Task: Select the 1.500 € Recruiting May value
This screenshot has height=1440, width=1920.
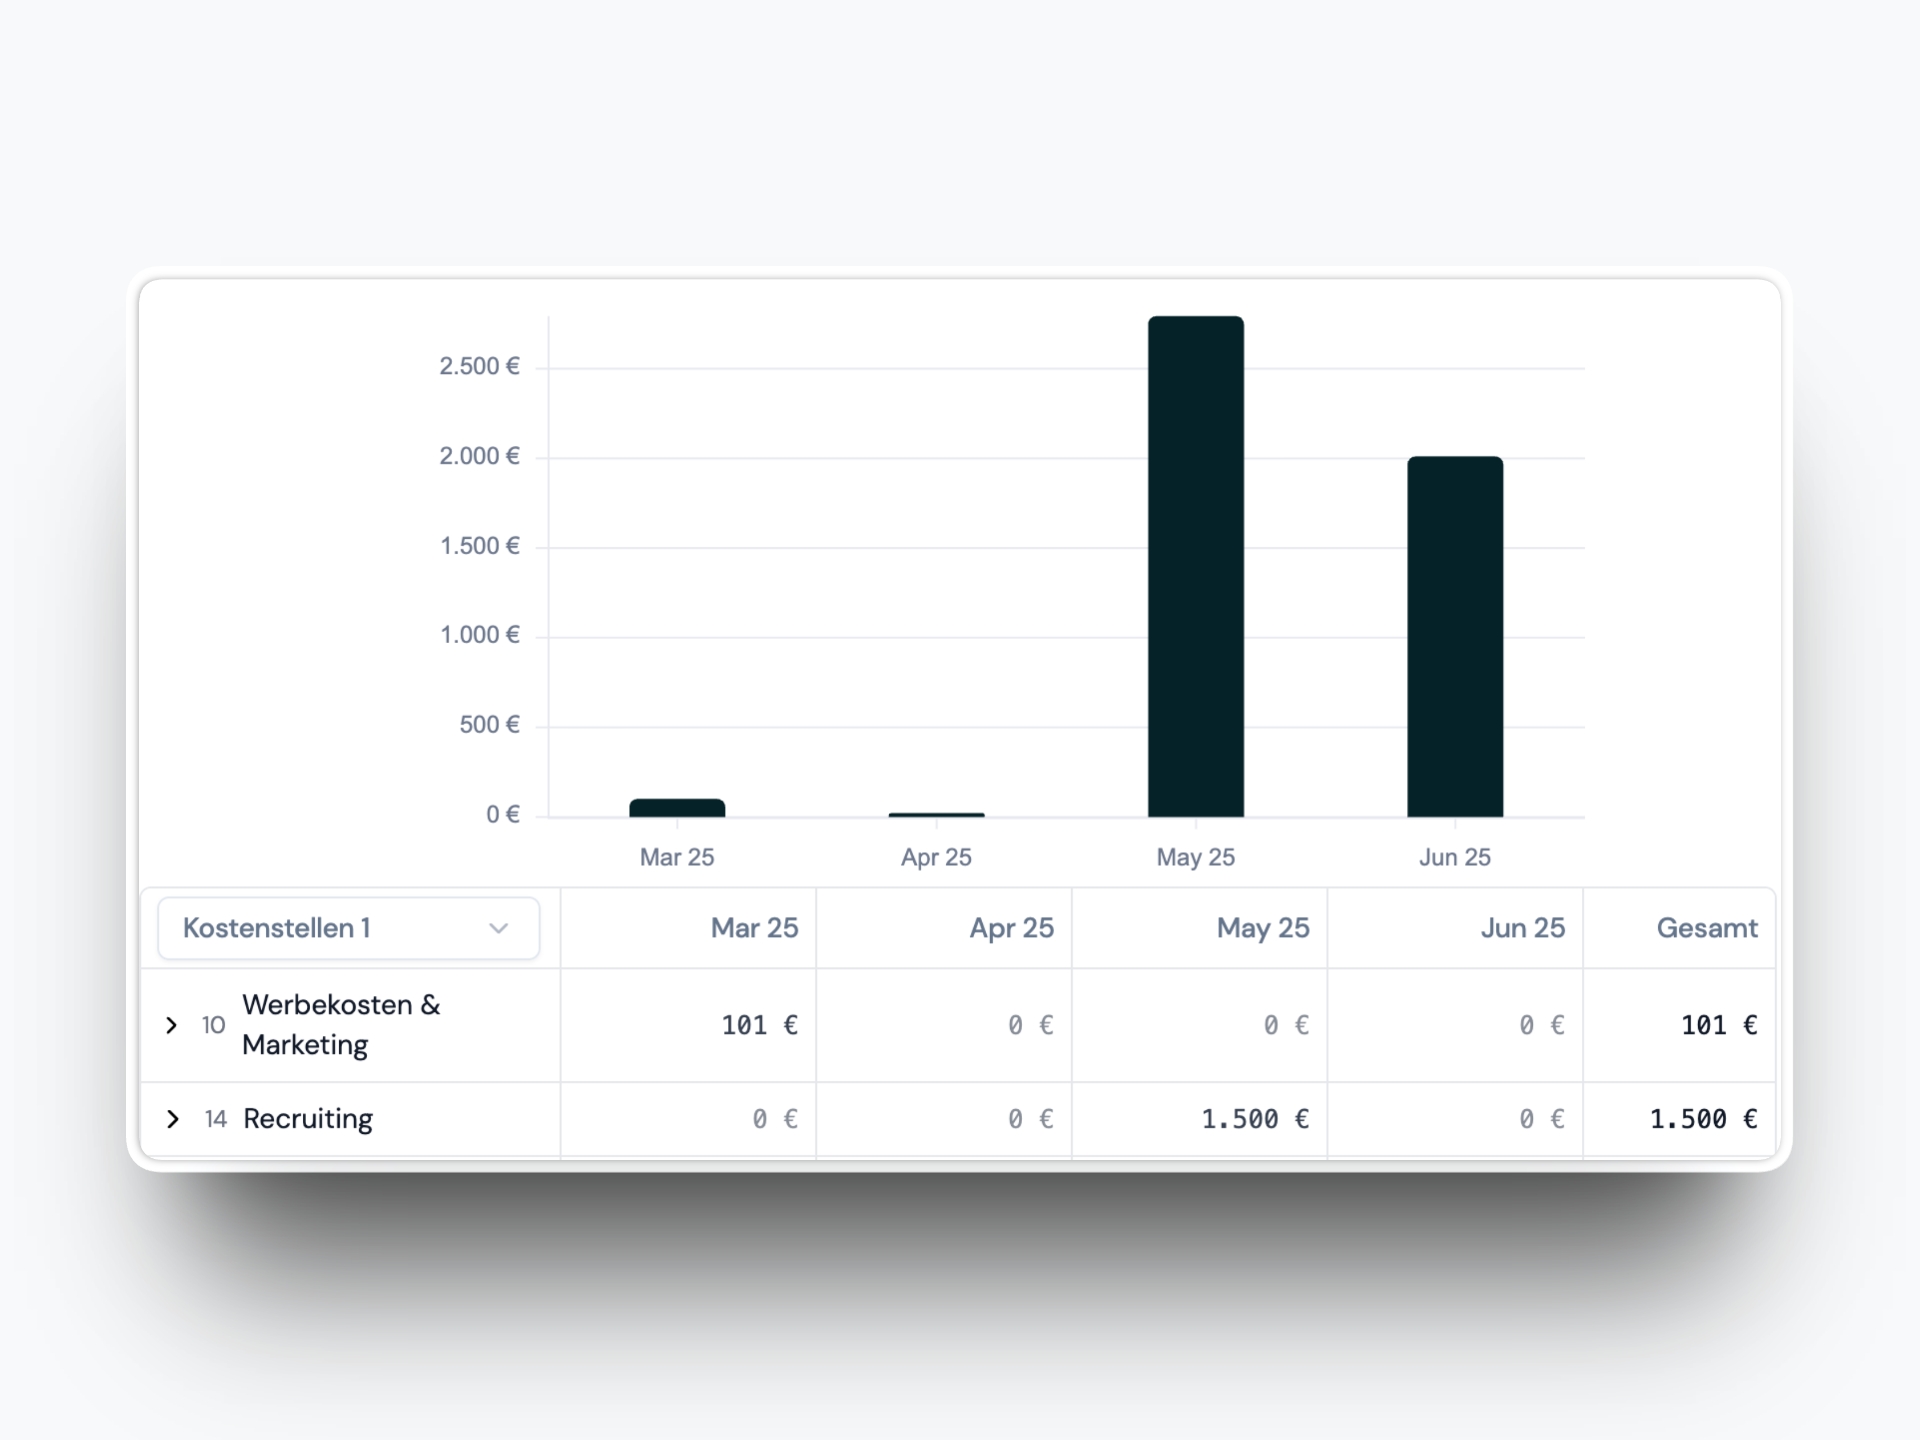Action: [x=1255, y=1119]
